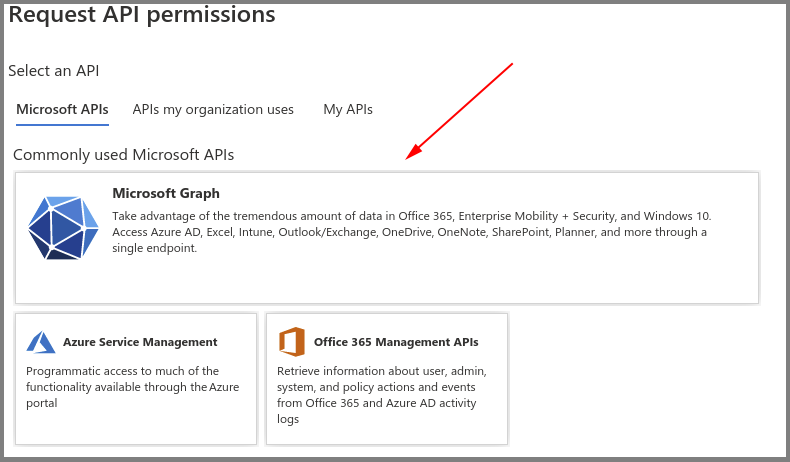Open the APIs my organization uses tab
Viewport: 790px width, 462px height.
pos(213,109)
